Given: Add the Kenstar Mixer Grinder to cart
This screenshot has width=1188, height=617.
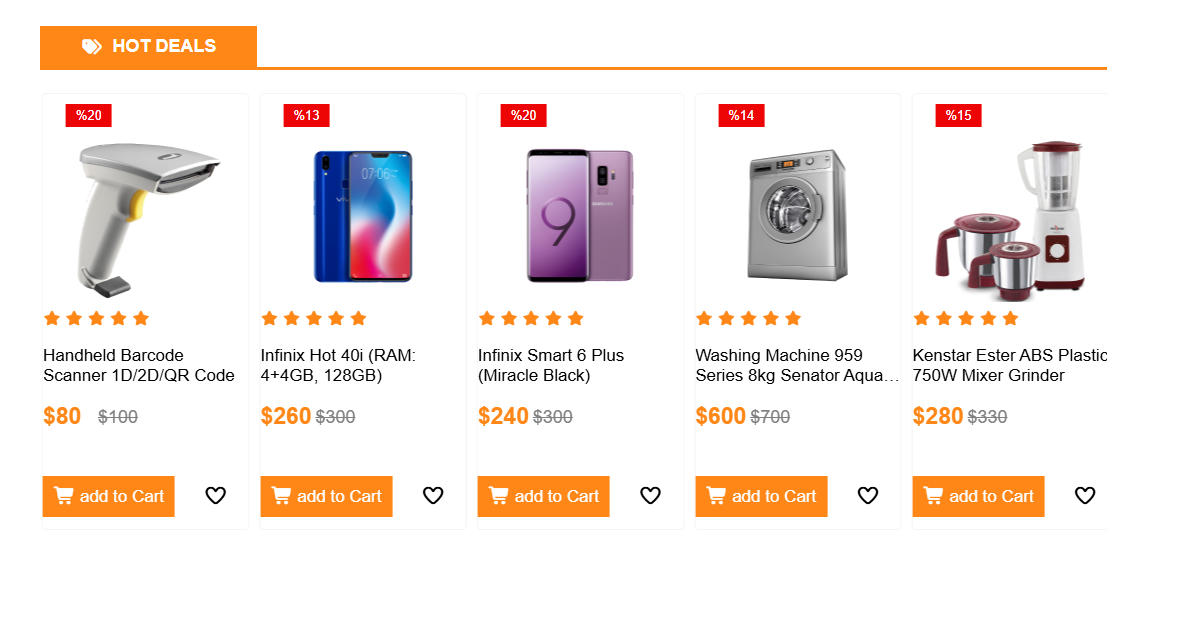Looking at the screenshot, I should pyautogui.click(x=978, y=496).
